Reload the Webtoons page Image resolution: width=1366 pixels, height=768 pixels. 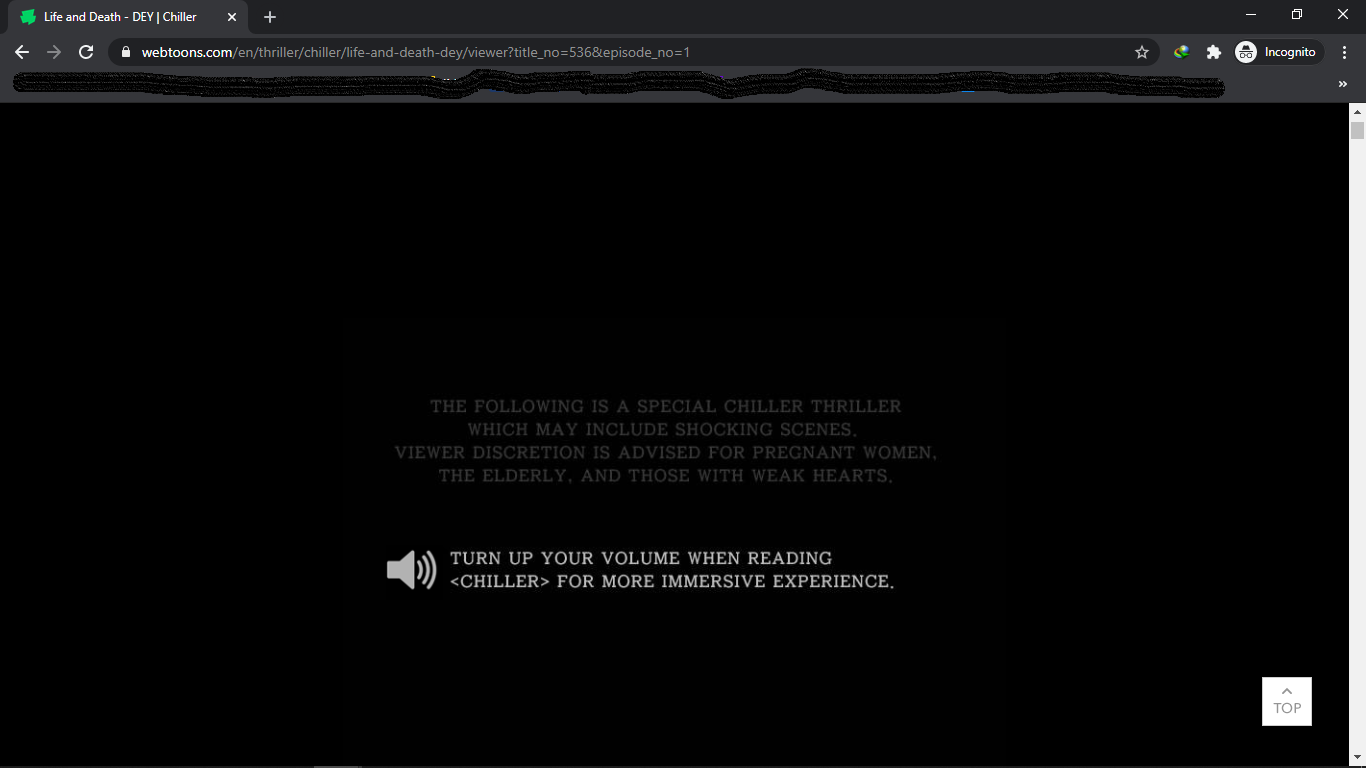[86, 52]
